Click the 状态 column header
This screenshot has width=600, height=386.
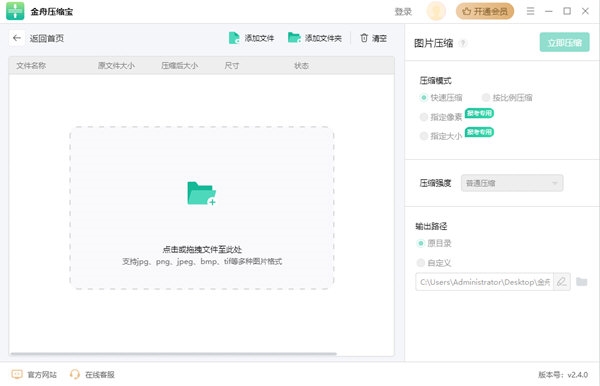(x=302, y=65)
